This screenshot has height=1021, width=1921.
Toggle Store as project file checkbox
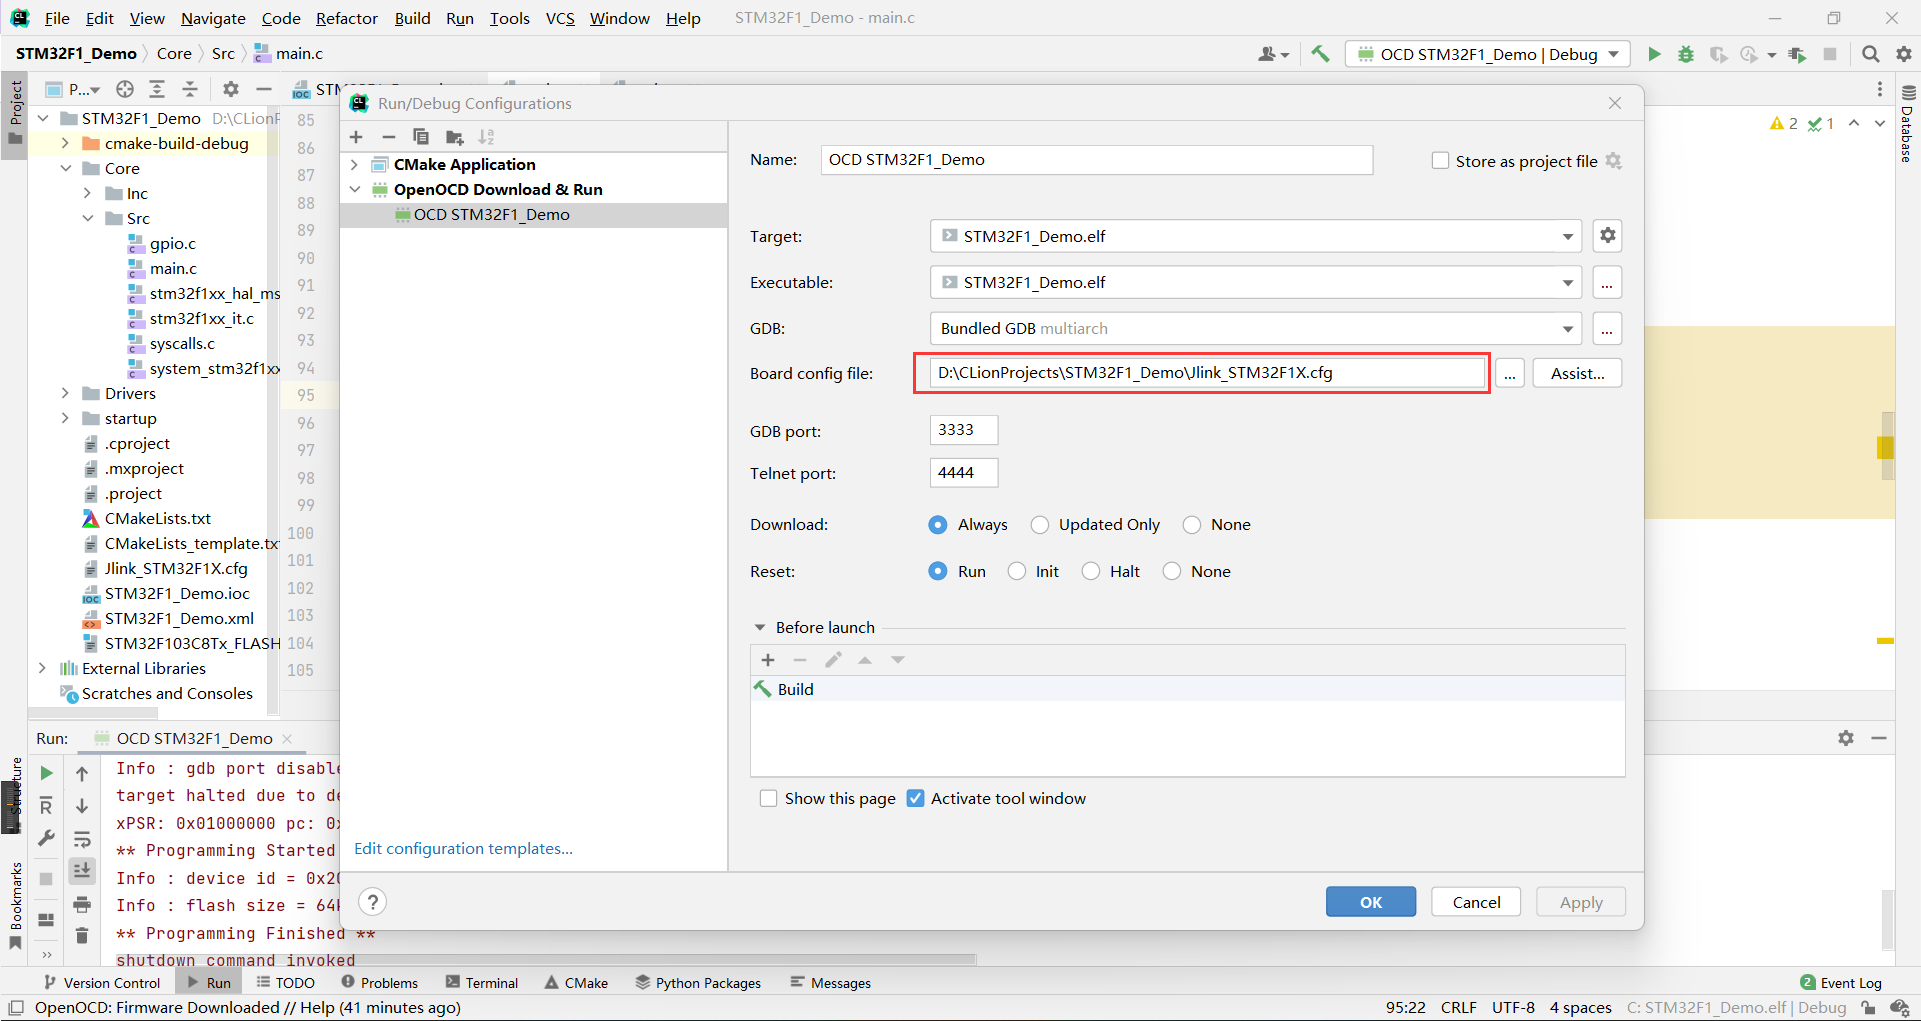(1440, 160)
